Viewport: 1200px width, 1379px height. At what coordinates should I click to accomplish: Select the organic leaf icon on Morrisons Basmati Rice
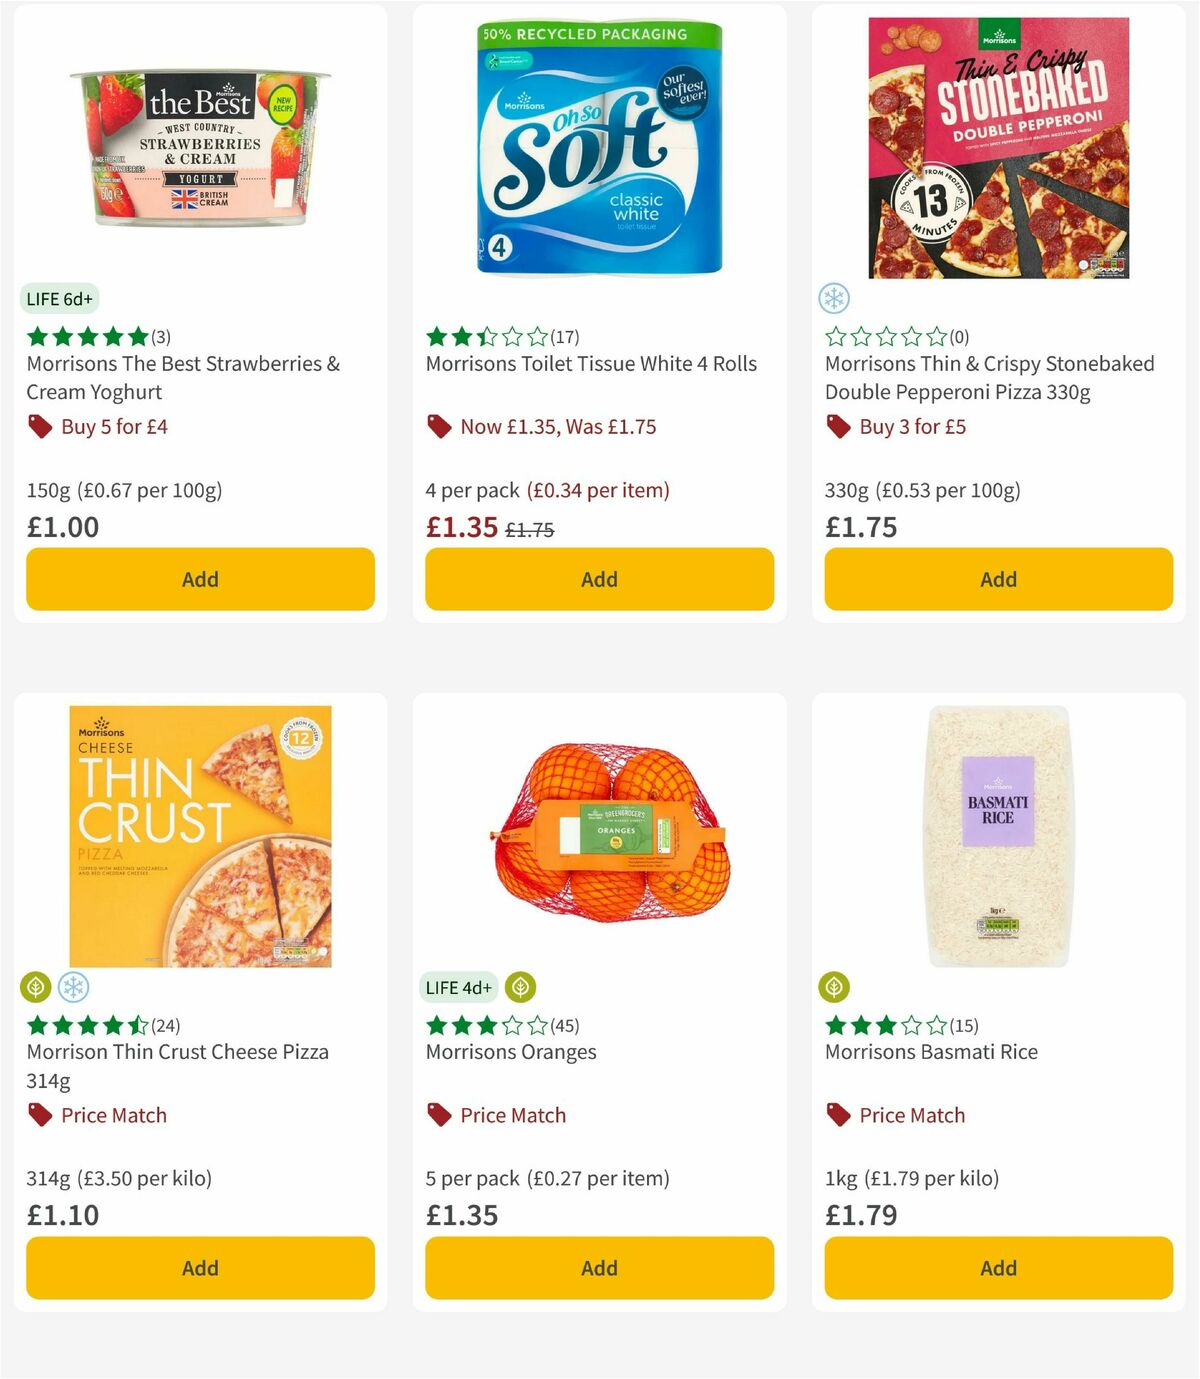click(834, 986)
